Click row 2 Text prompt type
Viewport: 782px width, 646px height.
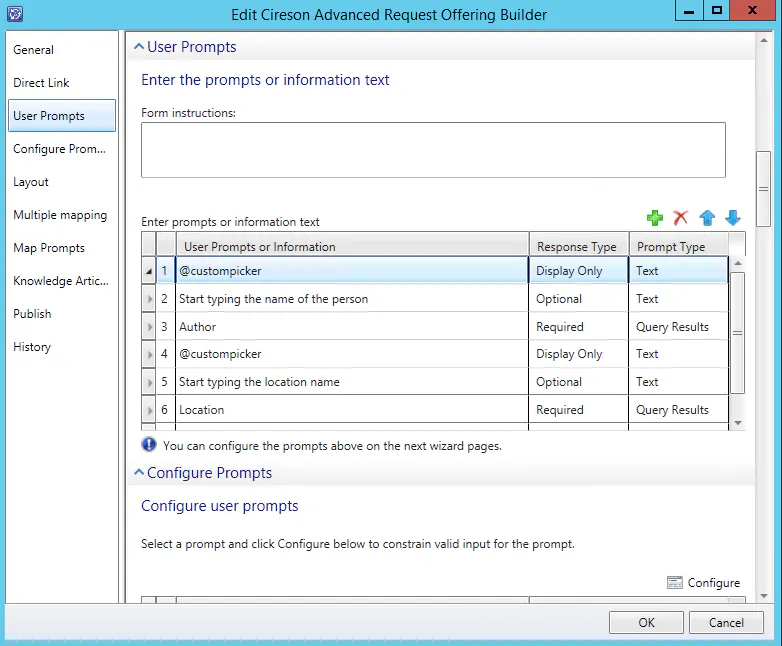[x=678, y=299]
